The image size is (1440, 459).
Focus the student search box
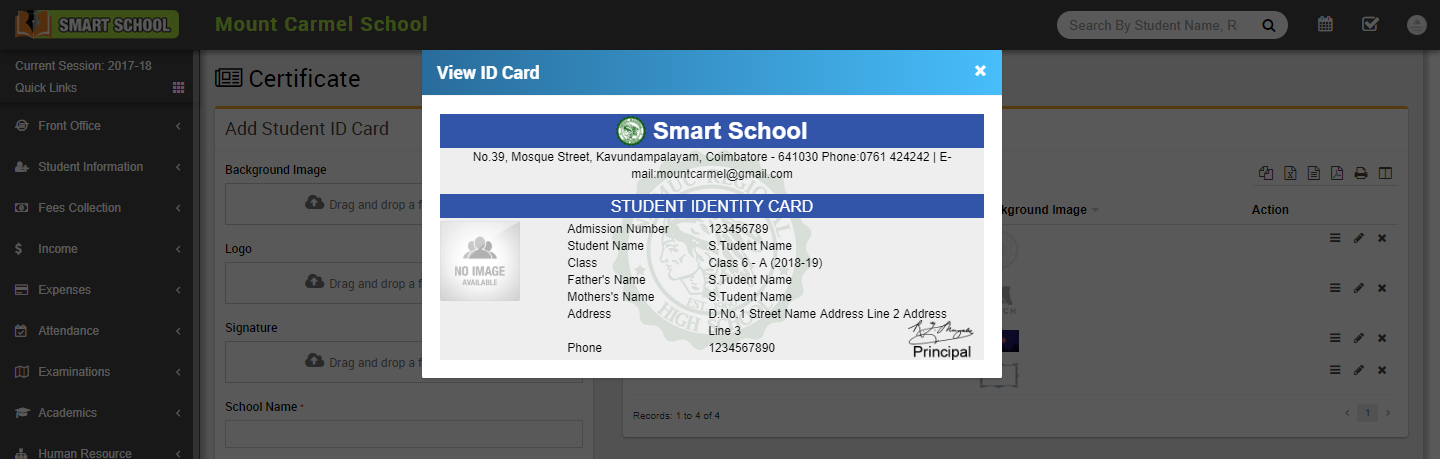(x=1155, y=26)
